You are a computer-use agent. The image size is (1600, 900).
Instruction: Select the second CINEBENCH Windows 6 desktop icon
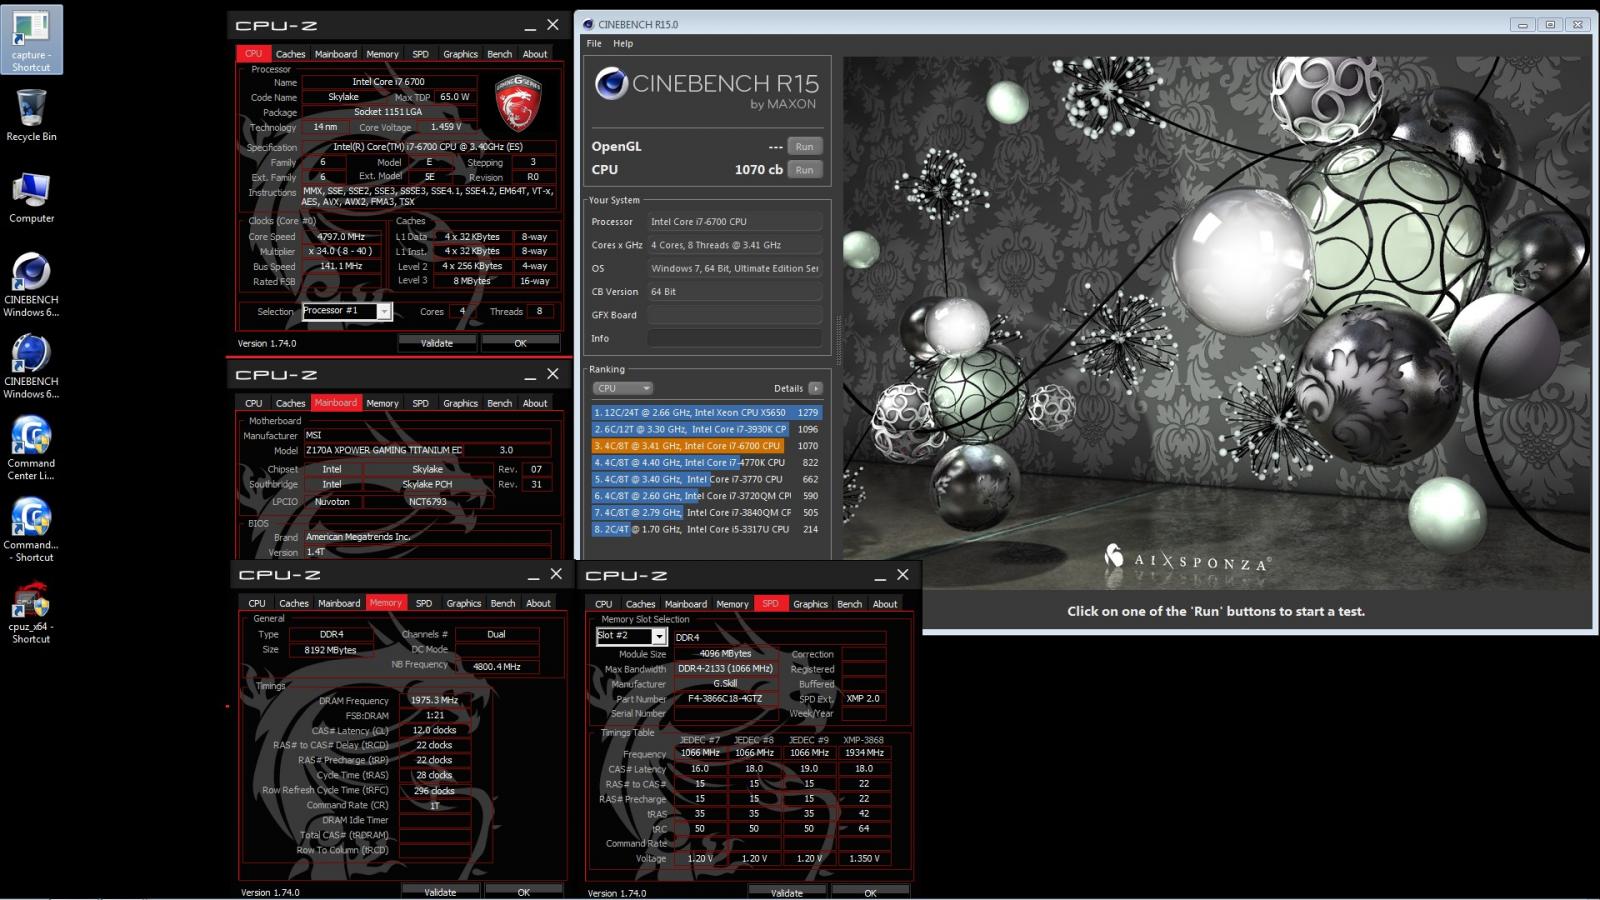[x=31, y=366]
